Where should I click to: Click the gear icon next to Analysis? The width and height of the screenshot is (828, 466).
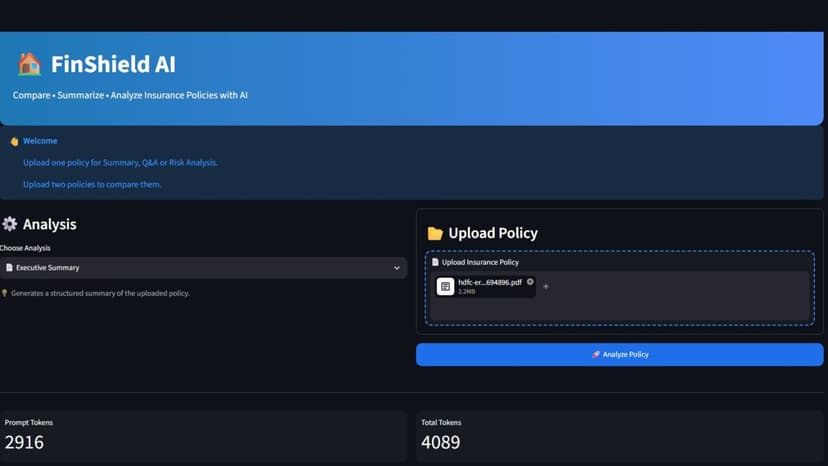[x=9, y=224]
